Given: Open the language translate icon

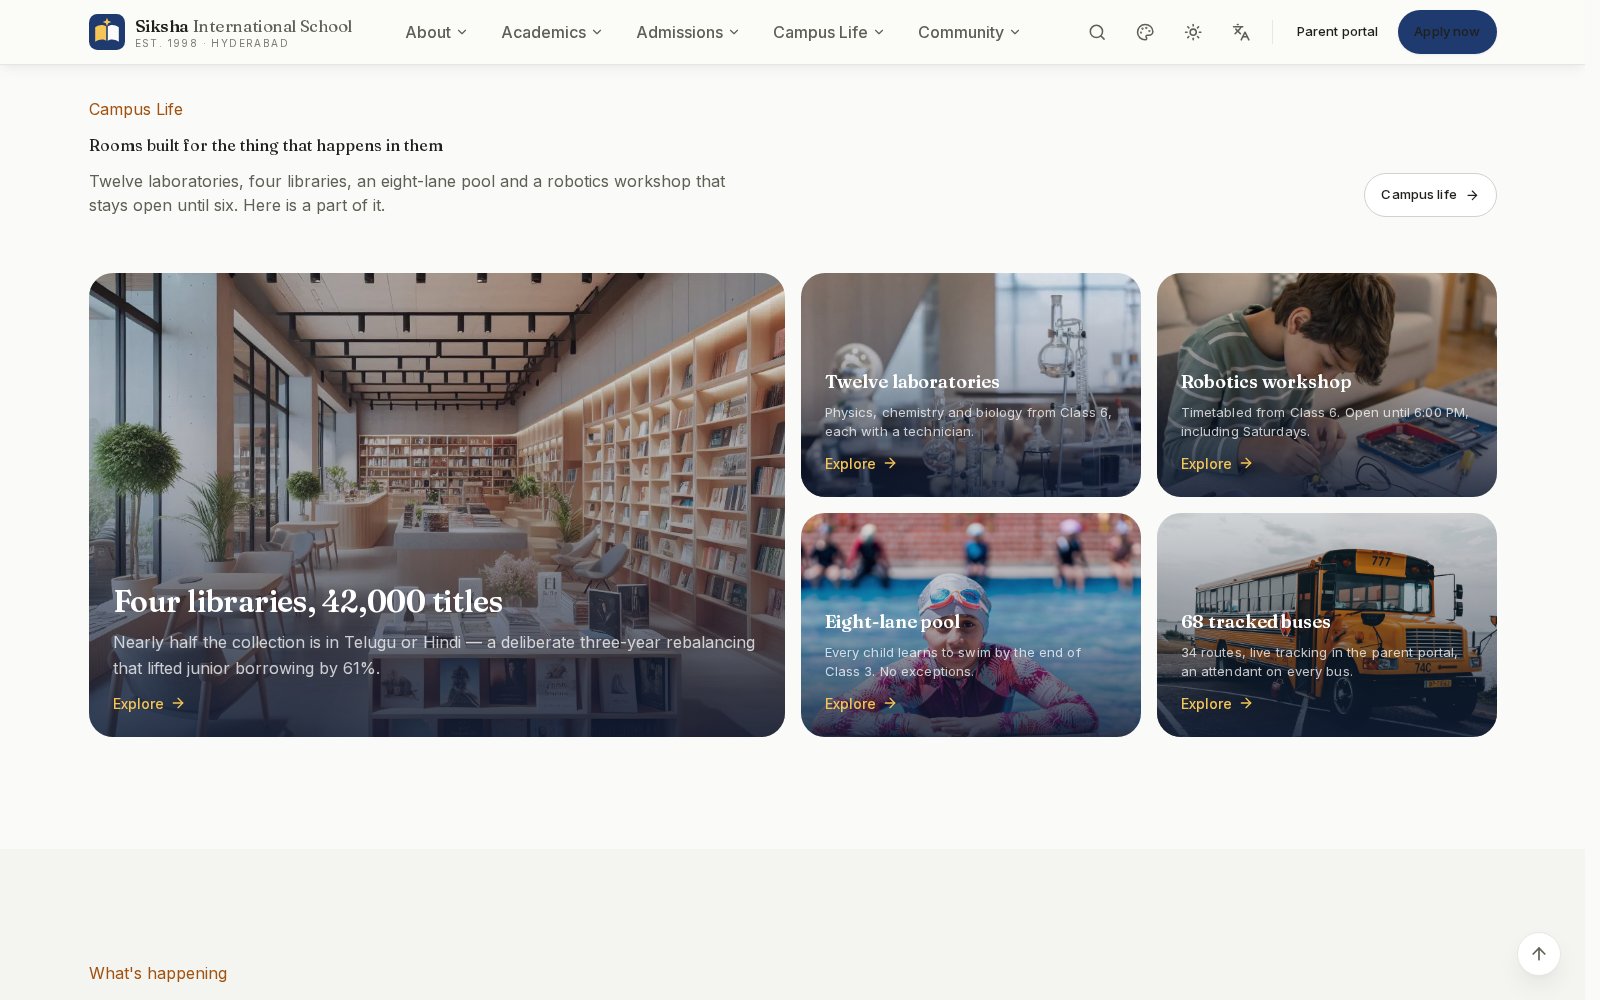Looking at the screenshot, I should pos(1241,32).
